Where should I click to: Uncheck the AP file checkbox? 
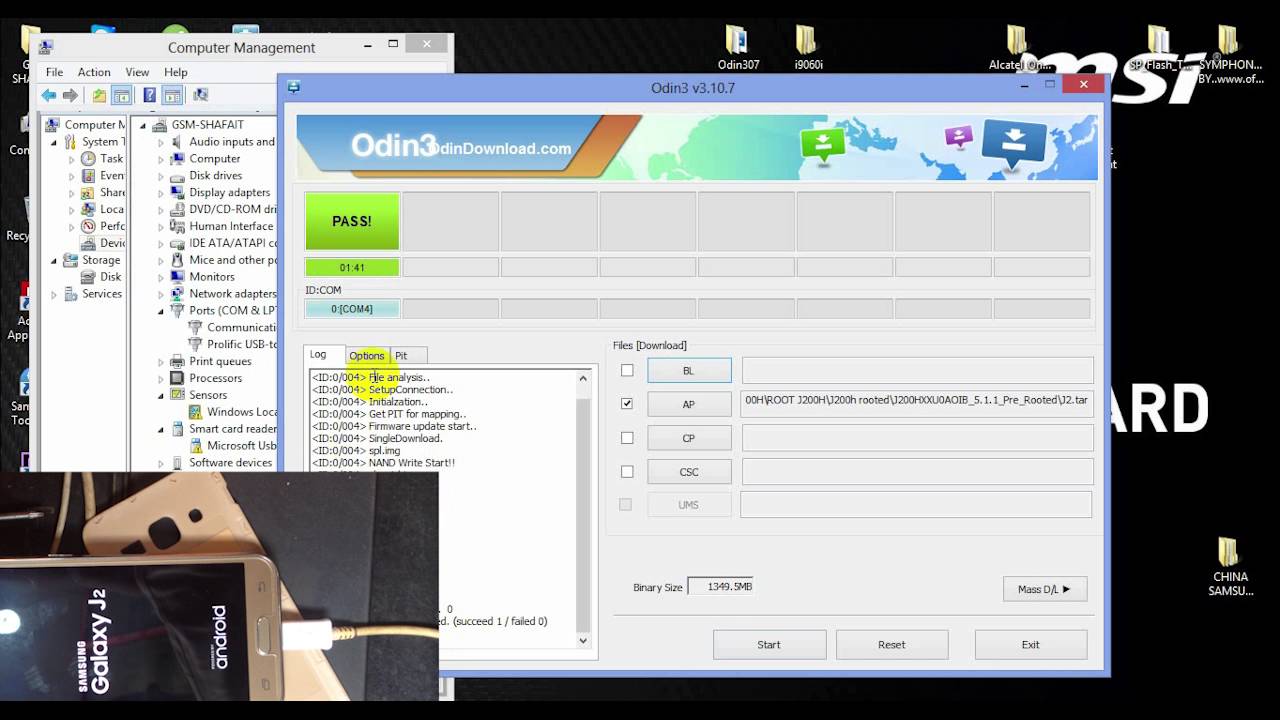627,404
